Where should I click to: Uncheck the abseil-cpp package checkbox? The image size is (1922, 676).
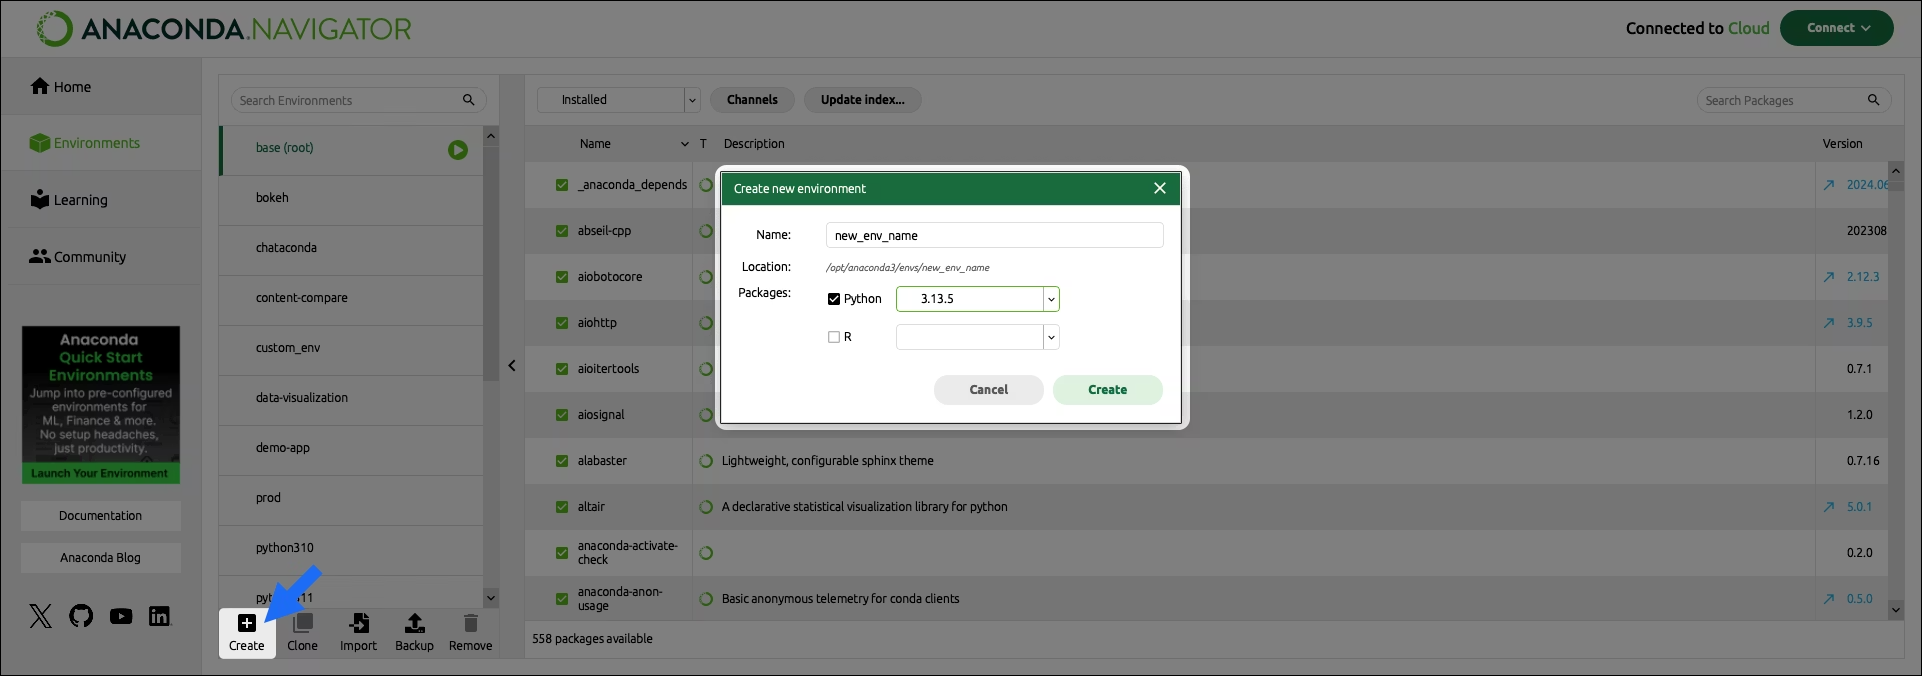point(562,231)
